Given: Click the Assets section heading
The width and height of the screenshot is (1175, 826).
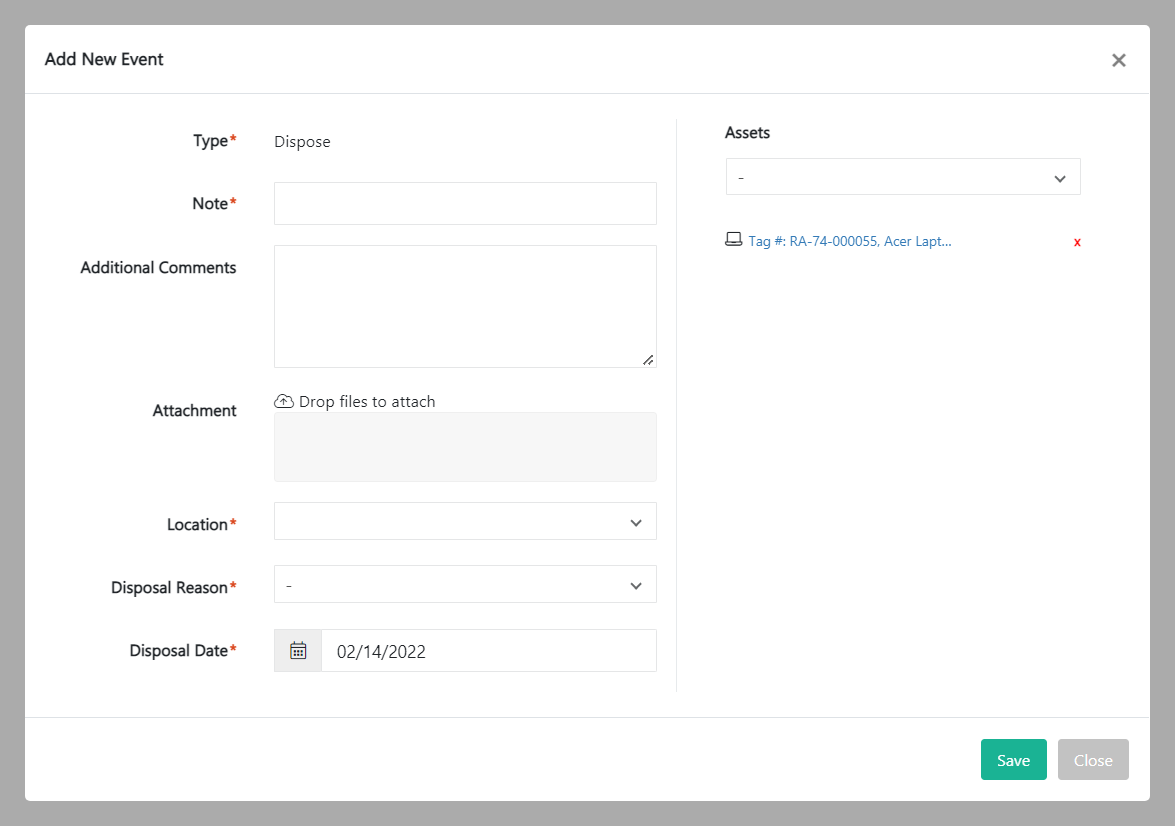Looking at the screenshot, I should click(747, 133).
